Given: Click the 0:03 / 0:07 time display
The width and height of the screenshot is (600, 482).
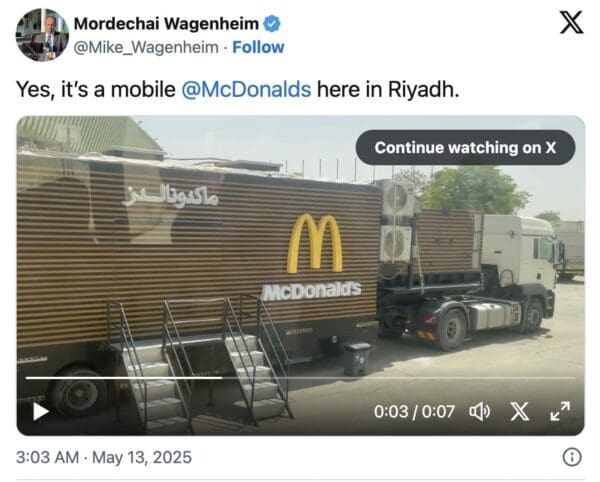Looking at the screenshot, I should point(414,412).
